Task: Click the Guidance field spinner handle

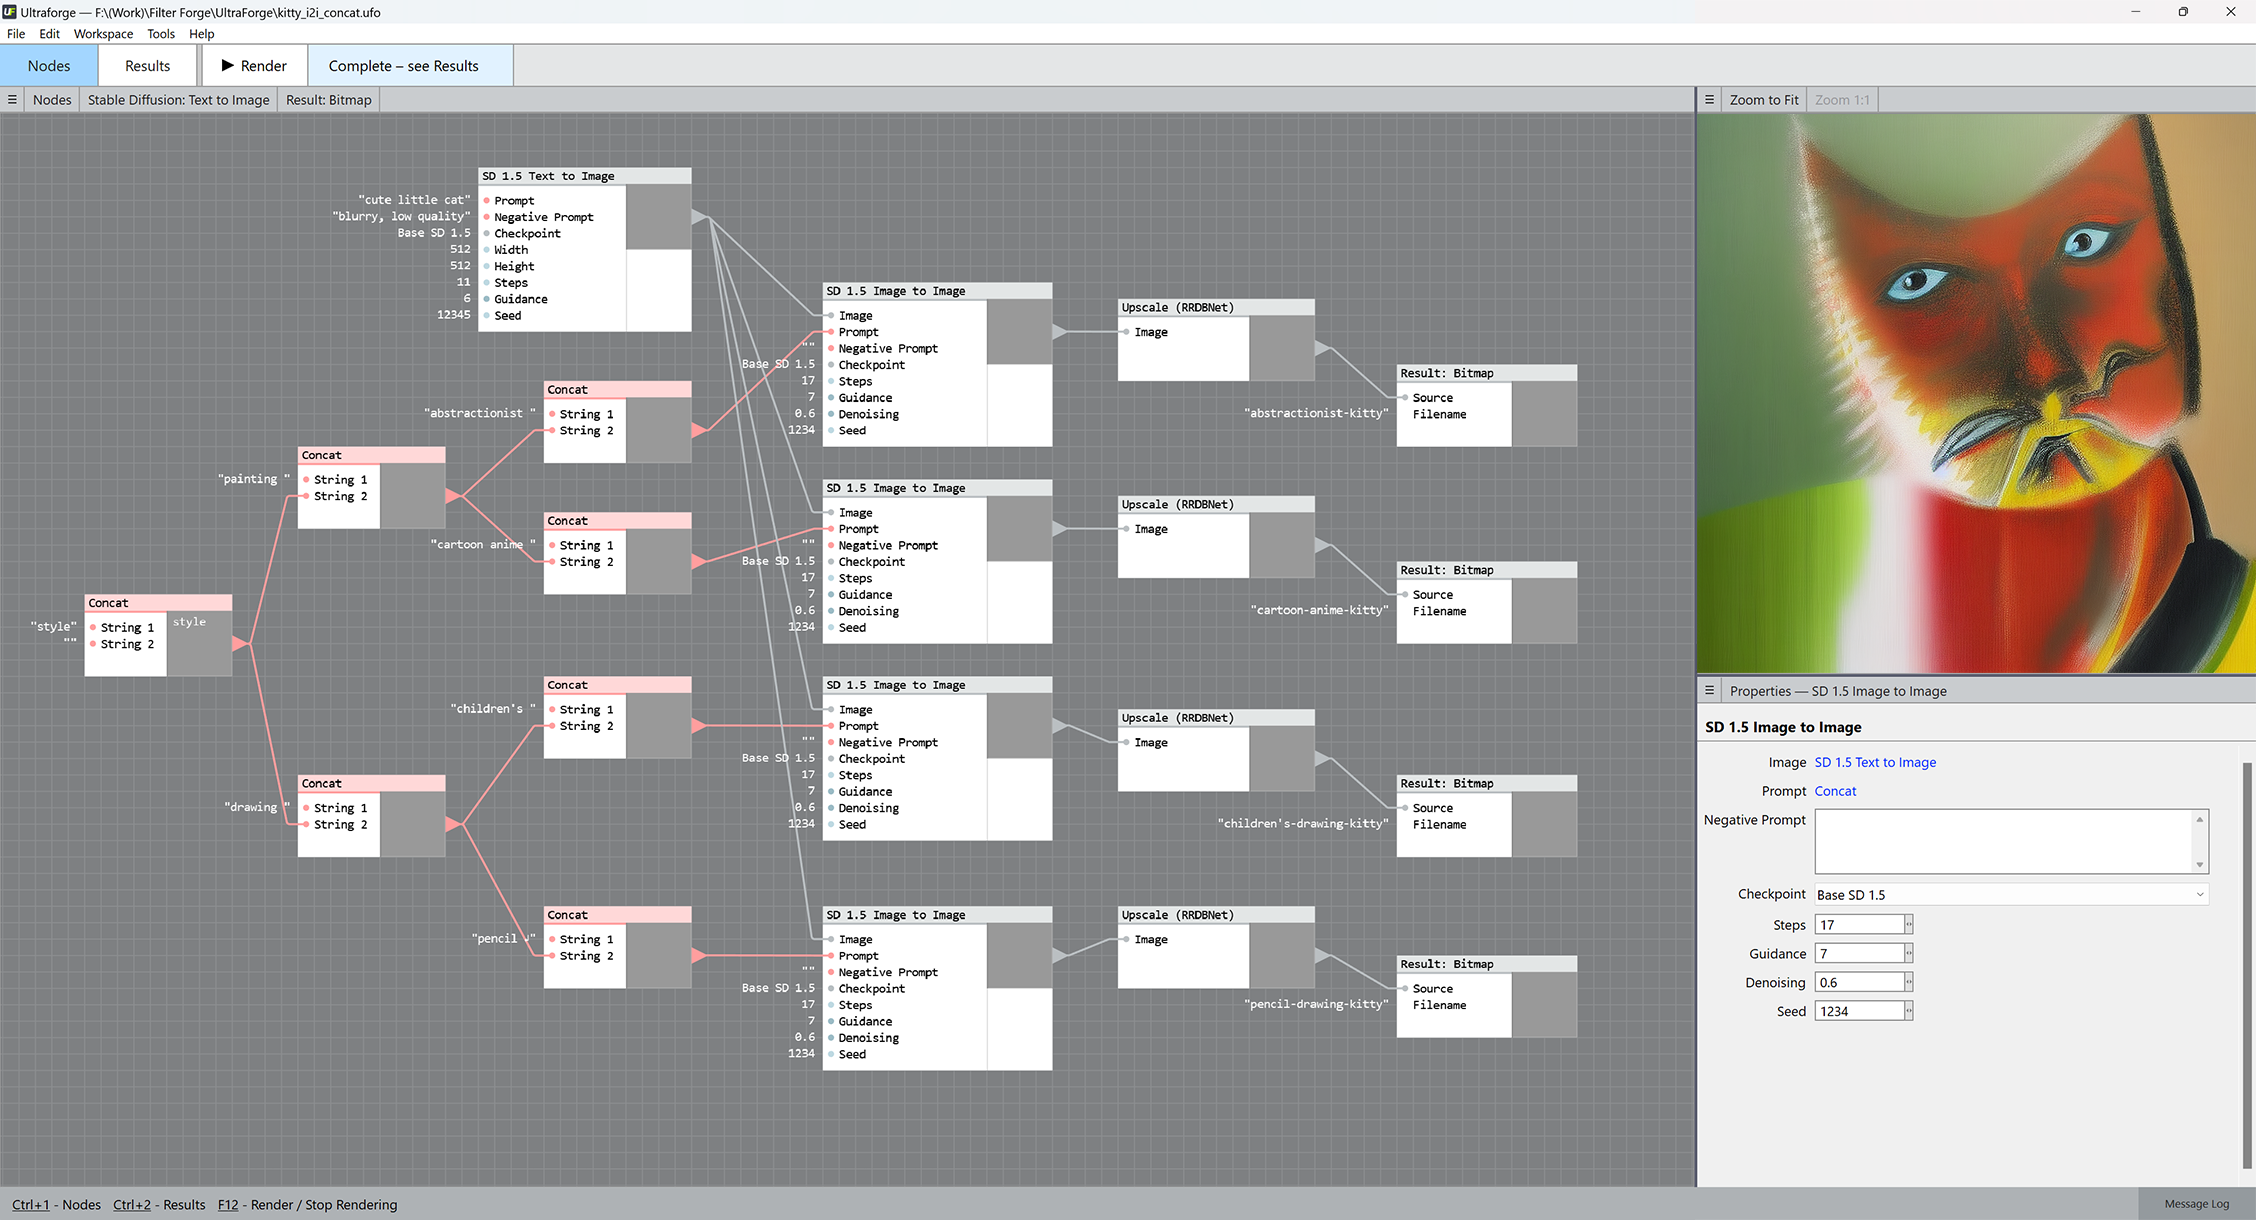Action: coord(1908,954)
